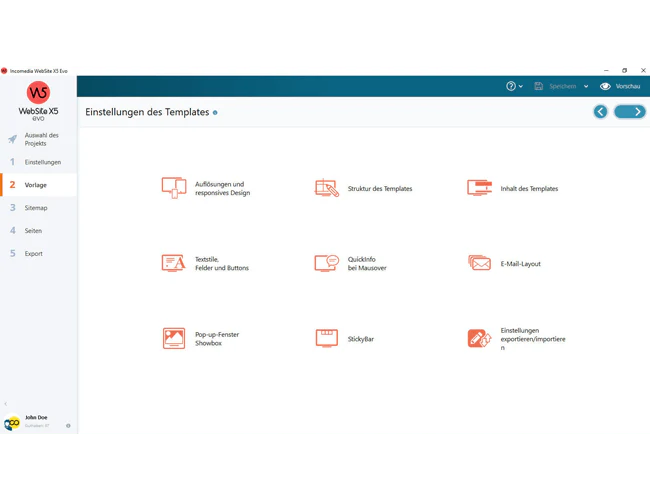This screenshot has height=500, width=650.
Task: Go to step 5 Export
Action: pos(38,253)
